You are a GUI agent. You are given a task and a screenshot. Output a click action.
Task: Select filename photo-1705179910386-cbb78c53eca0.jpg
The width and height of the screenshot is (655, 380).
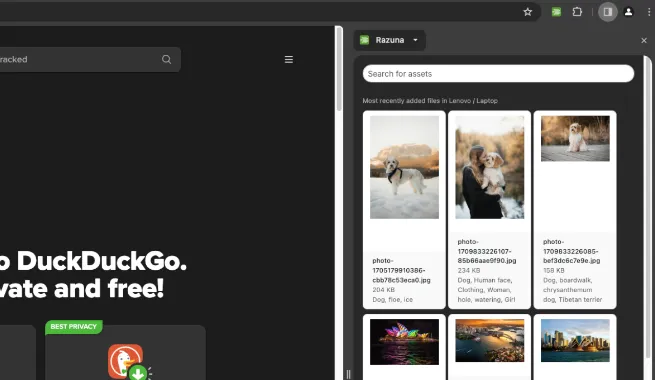click(401, 270)
